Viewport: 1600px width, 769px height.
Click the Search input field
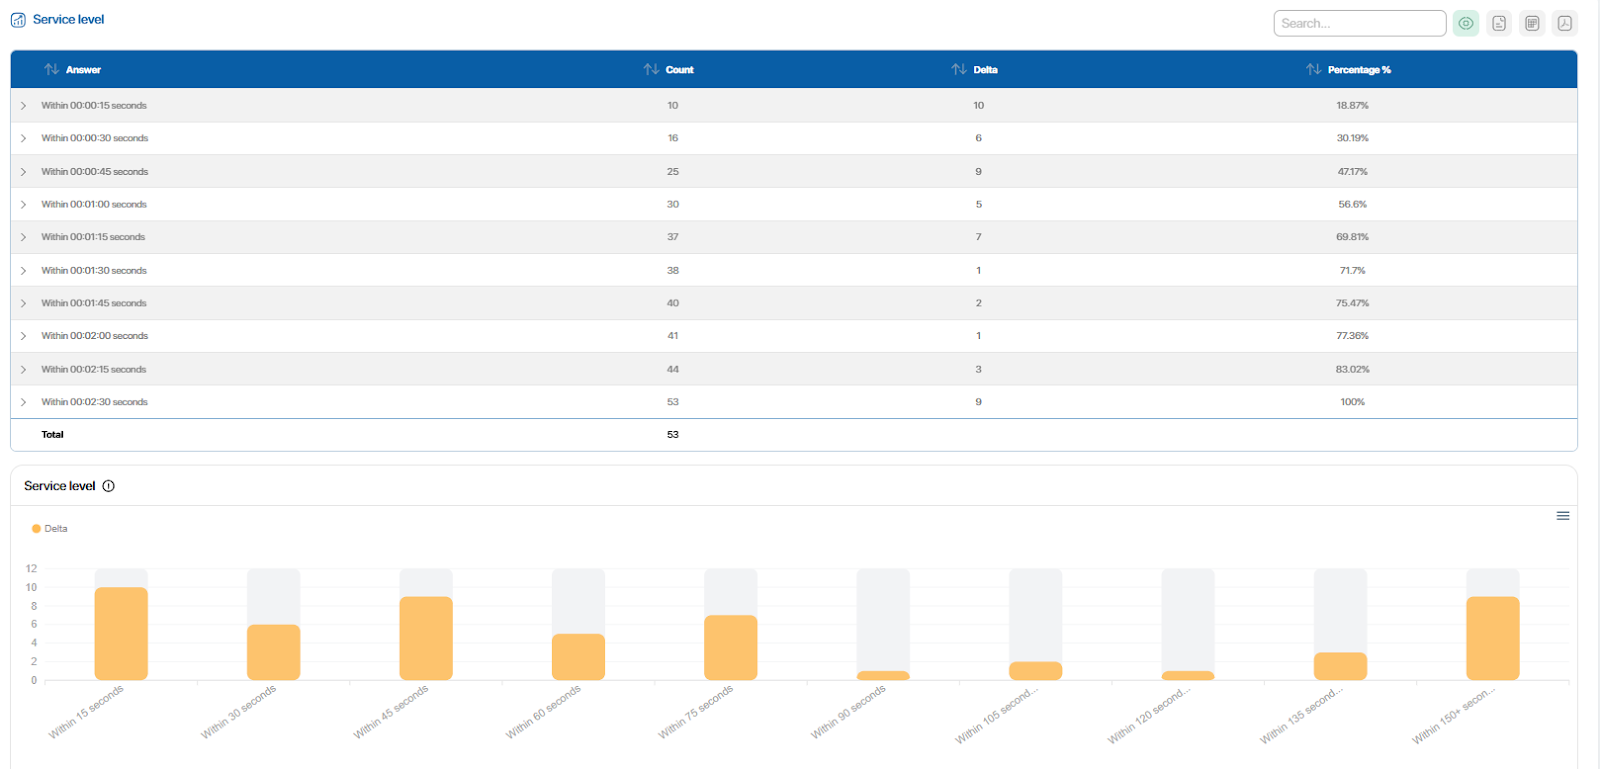(x=1359, y=23)
